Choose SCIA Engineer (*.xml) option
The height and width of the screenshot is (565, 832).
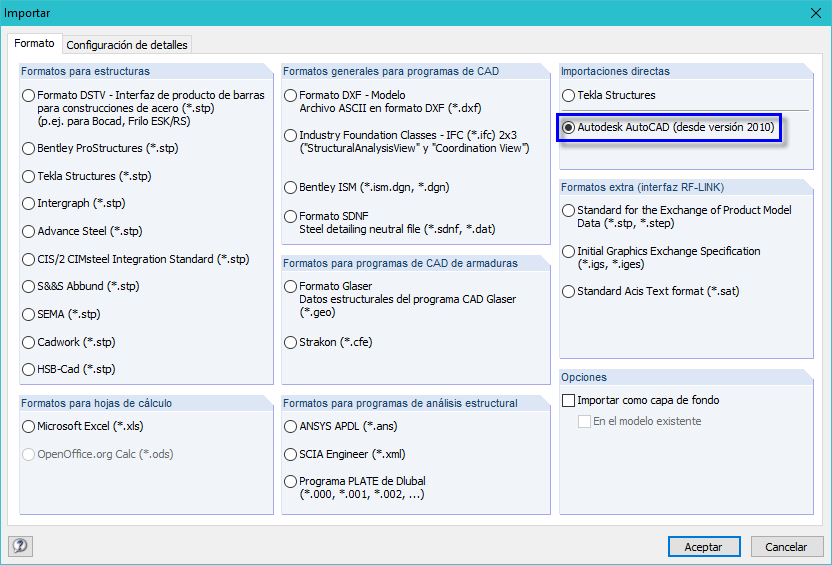[290, 455]
